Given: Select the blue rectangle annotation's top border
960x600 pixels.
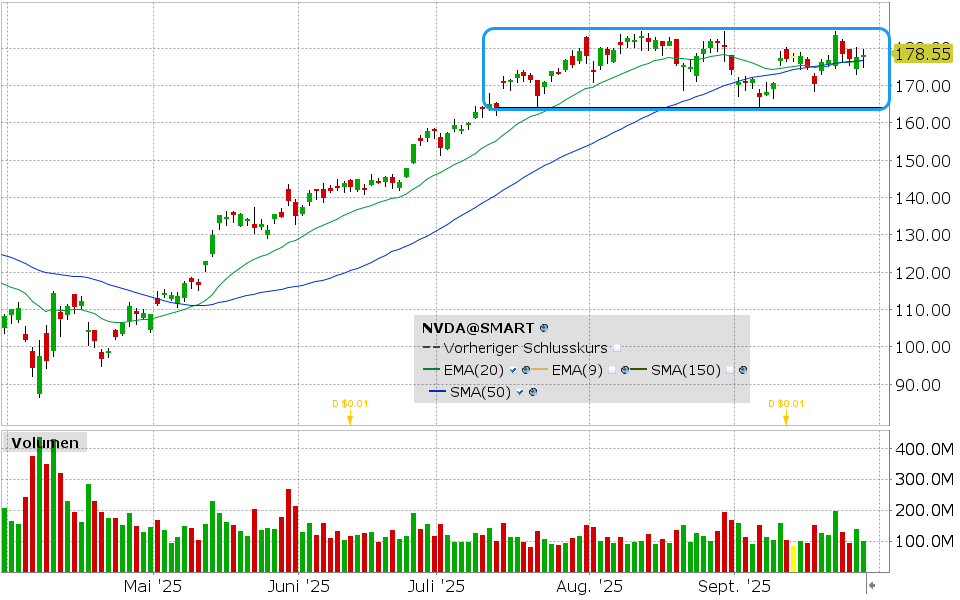Looking at the screenshot, I should (x=685, y=28).
